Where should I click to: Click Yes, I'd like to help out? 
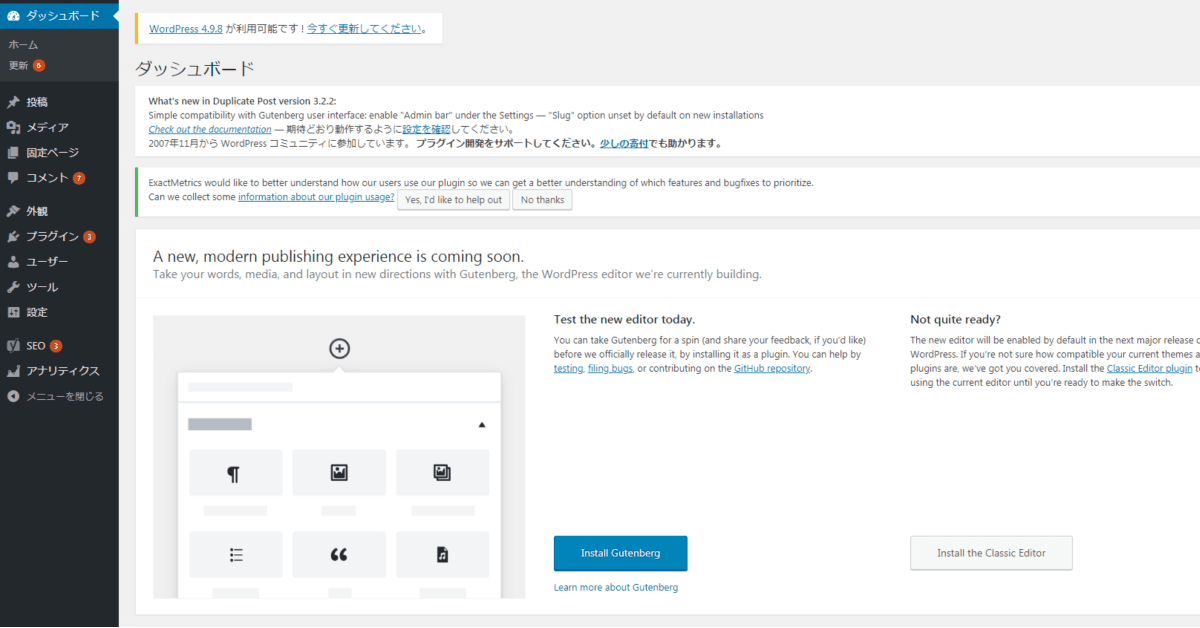(453, 200)
